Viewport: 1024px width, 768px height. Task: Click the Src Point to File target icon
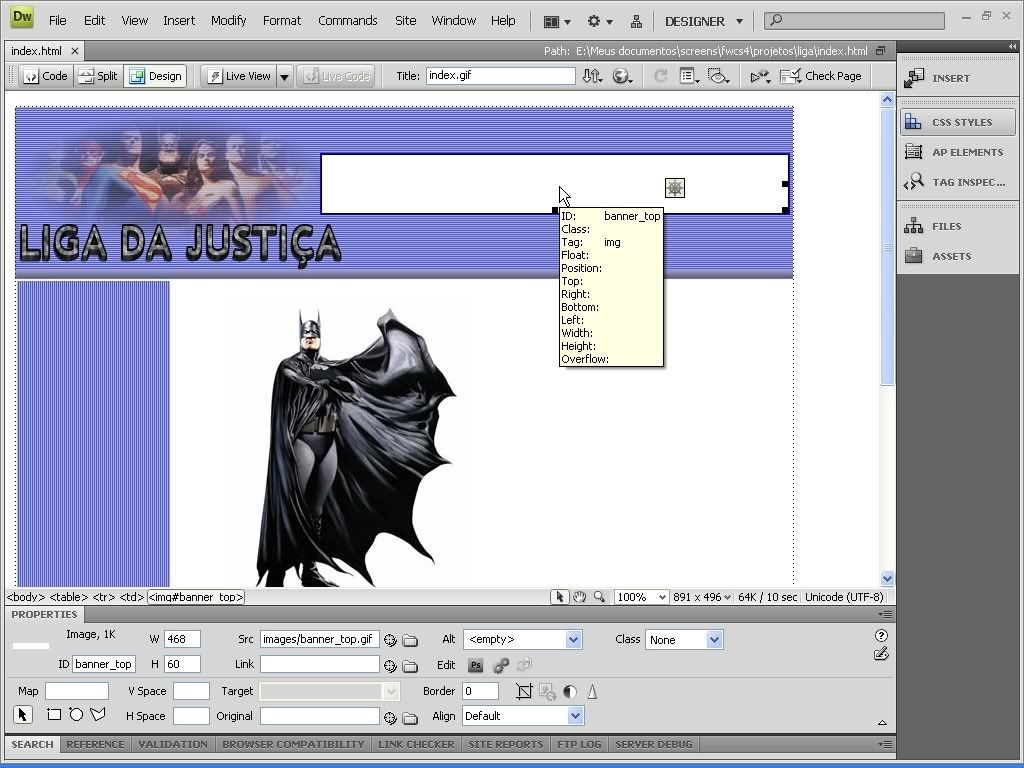(390, 640)
